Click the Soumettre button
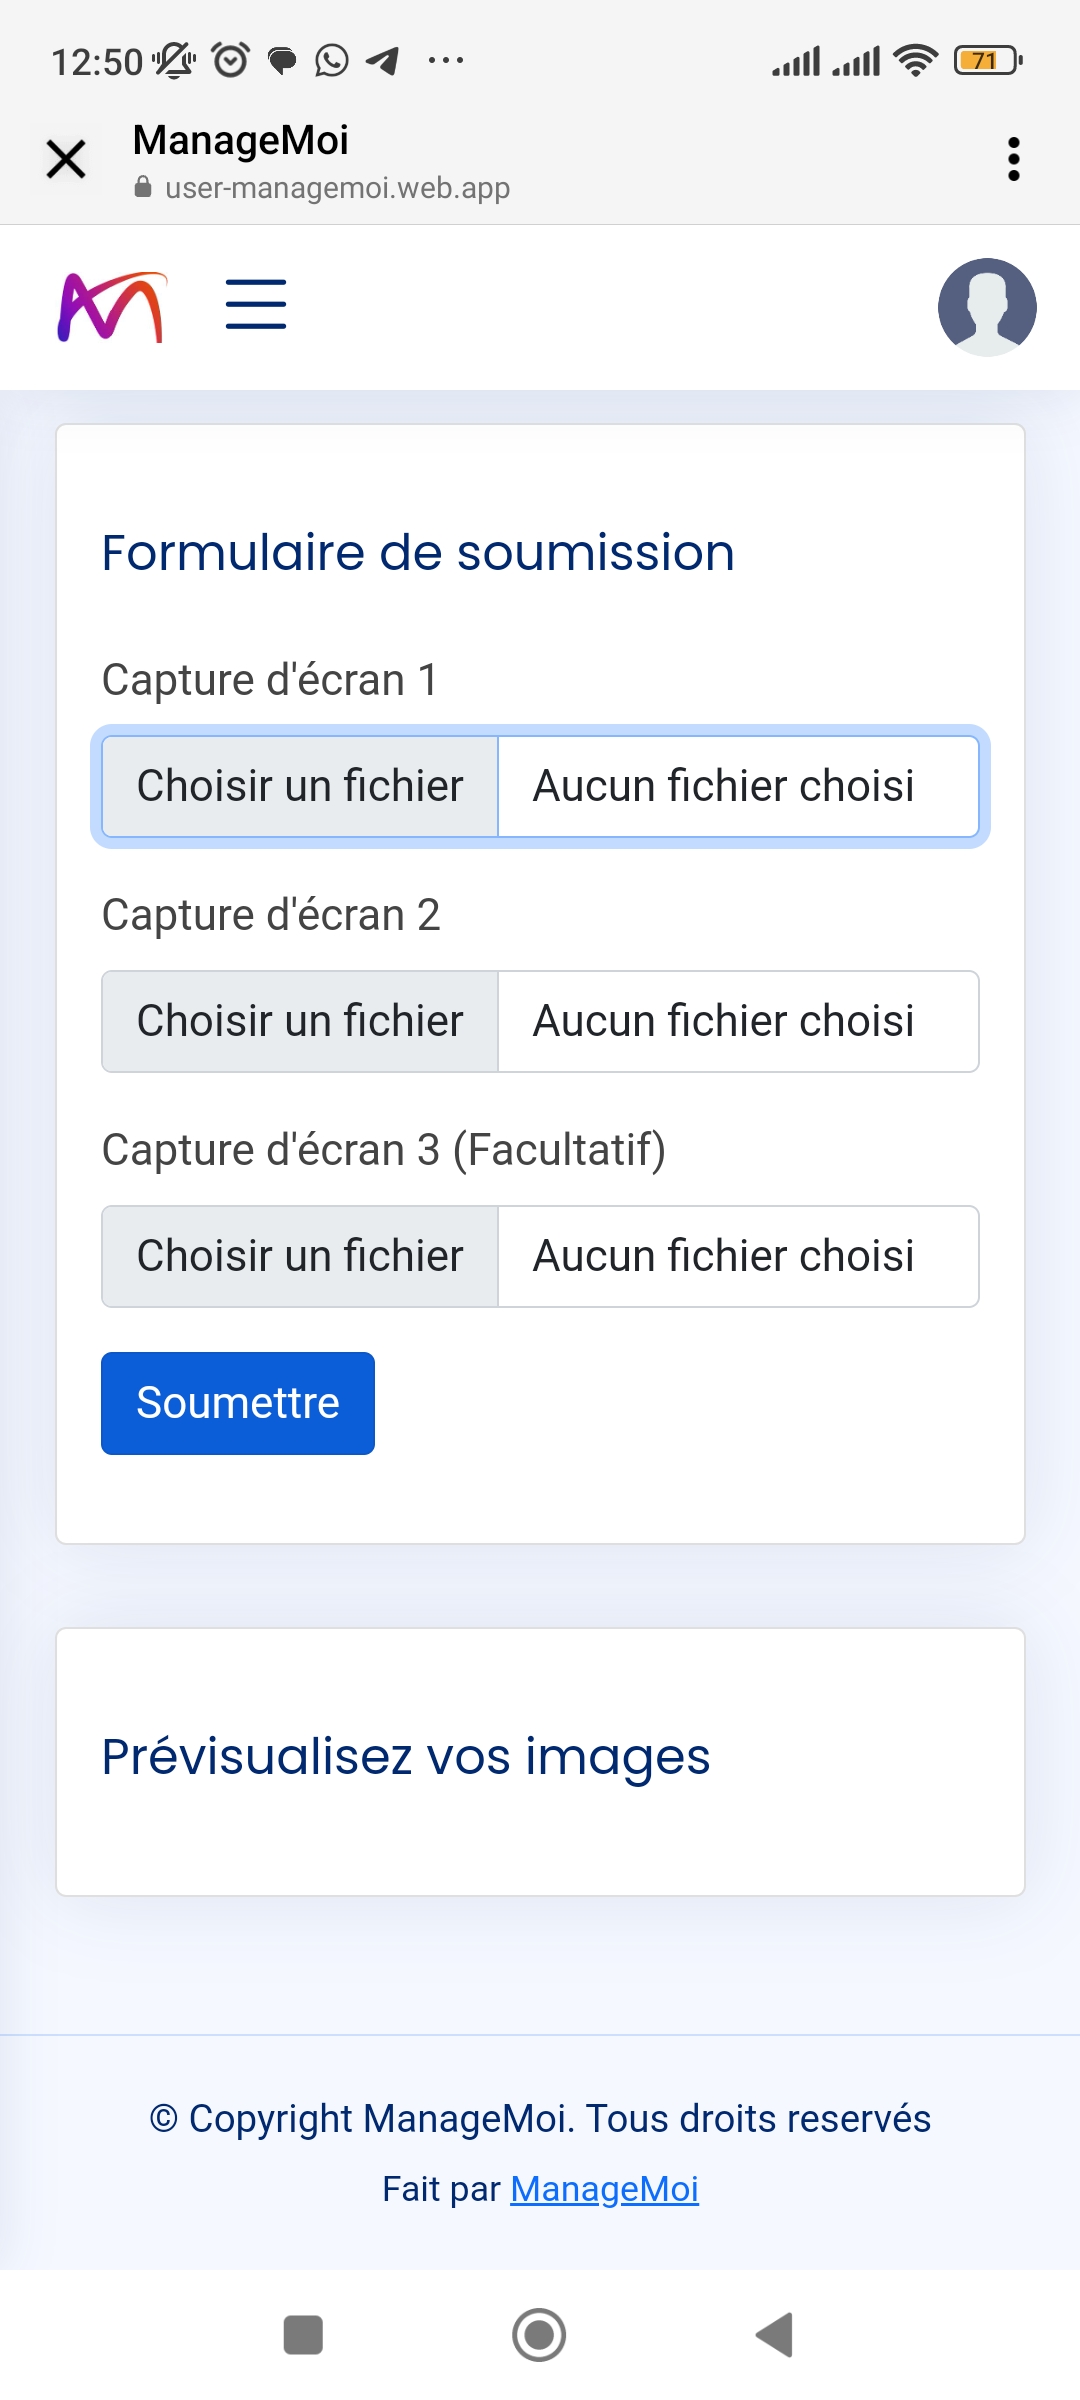This screenshot has height=2400, width=1080. tap(238, 1403)
